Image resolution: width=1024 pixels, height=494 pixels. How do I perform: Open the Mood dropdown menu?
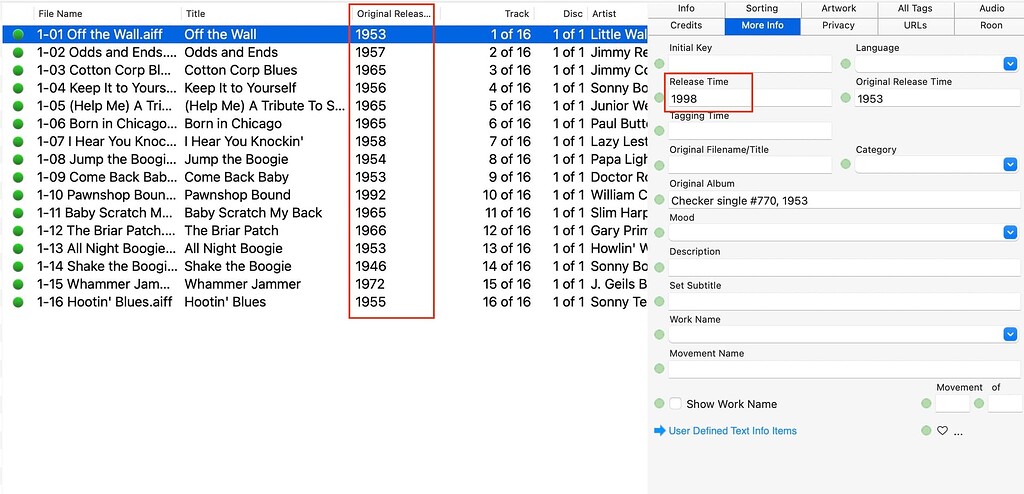click(x=1010, y=232)
